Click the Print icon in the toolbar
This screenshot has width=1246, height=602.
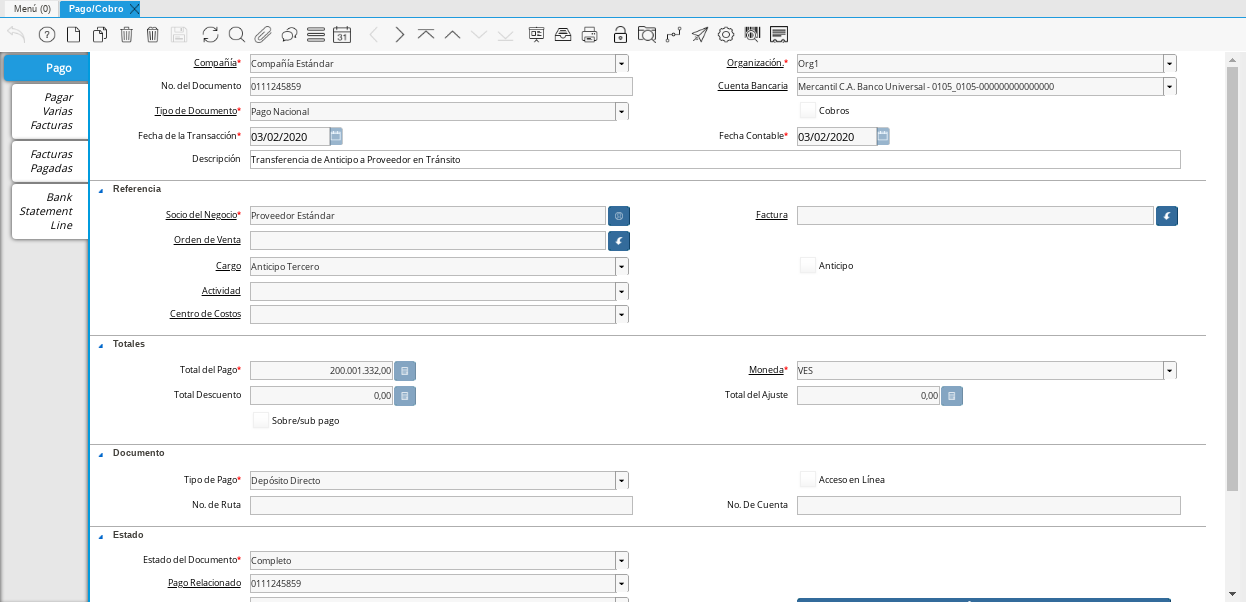[x=590, y=35]
